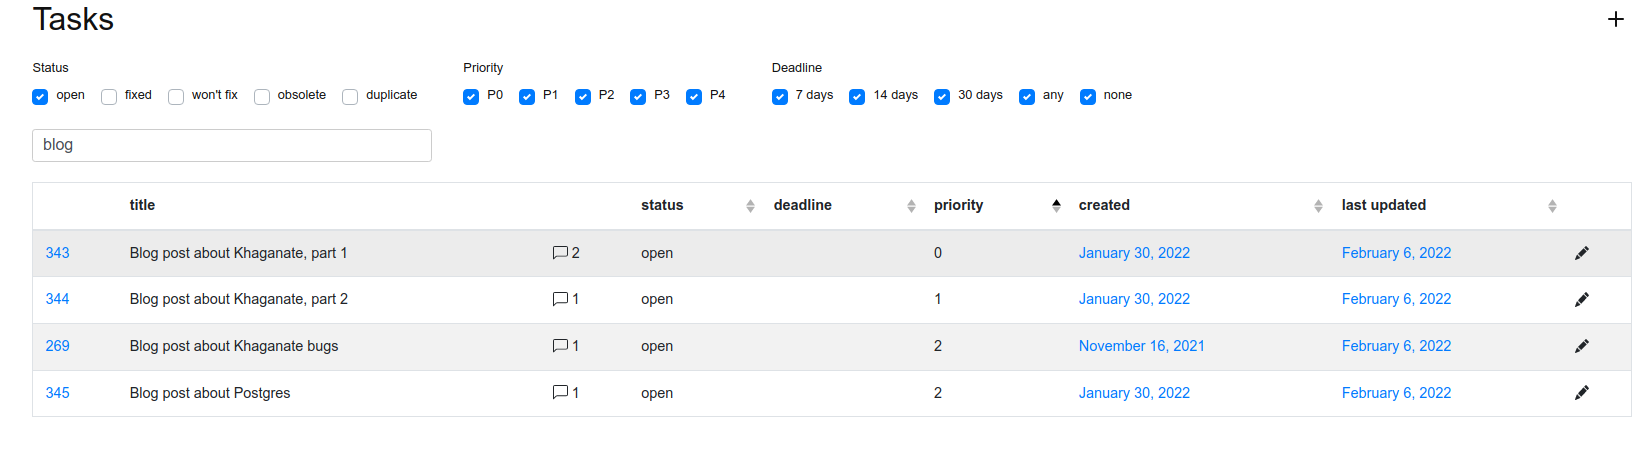Click the plus icon to add a task
Viewport: 1649px width, 465px height.
pyautogui.click(x=1615, y=19)
